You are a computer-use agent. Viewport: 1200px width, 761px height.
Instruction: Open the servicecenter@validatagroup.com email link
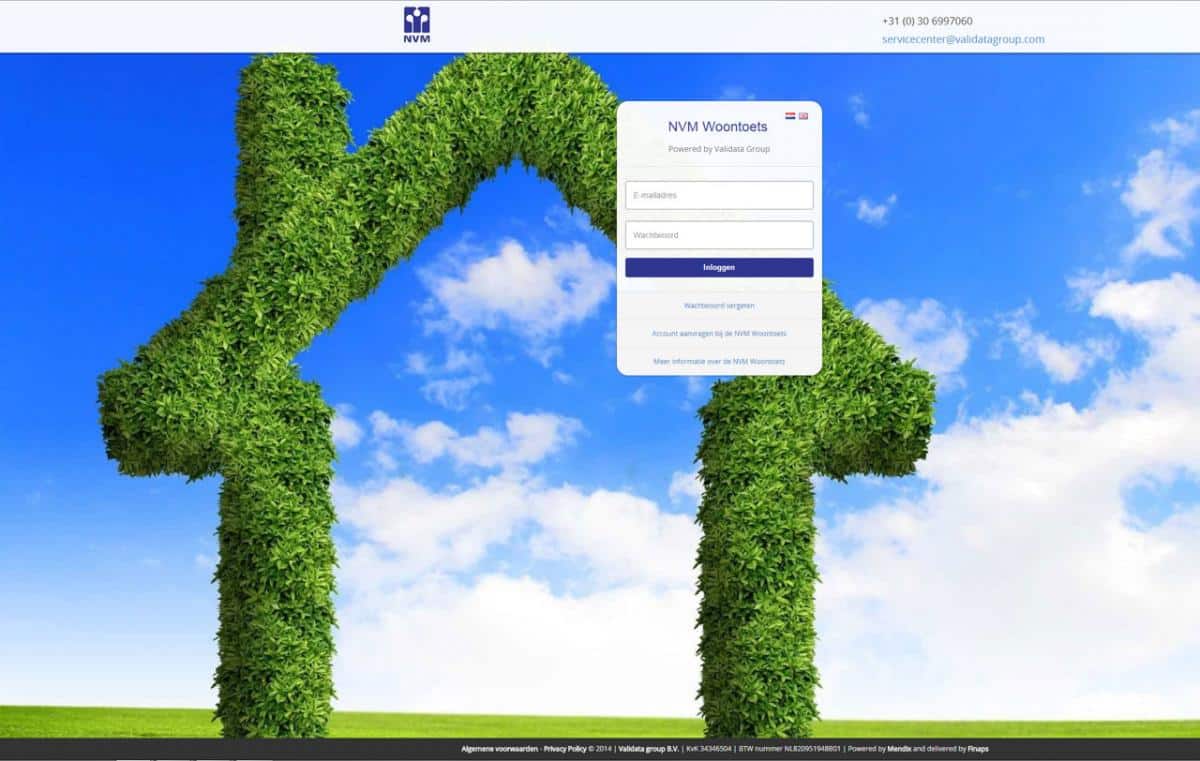pyautogui.click(x=962, y=40)
